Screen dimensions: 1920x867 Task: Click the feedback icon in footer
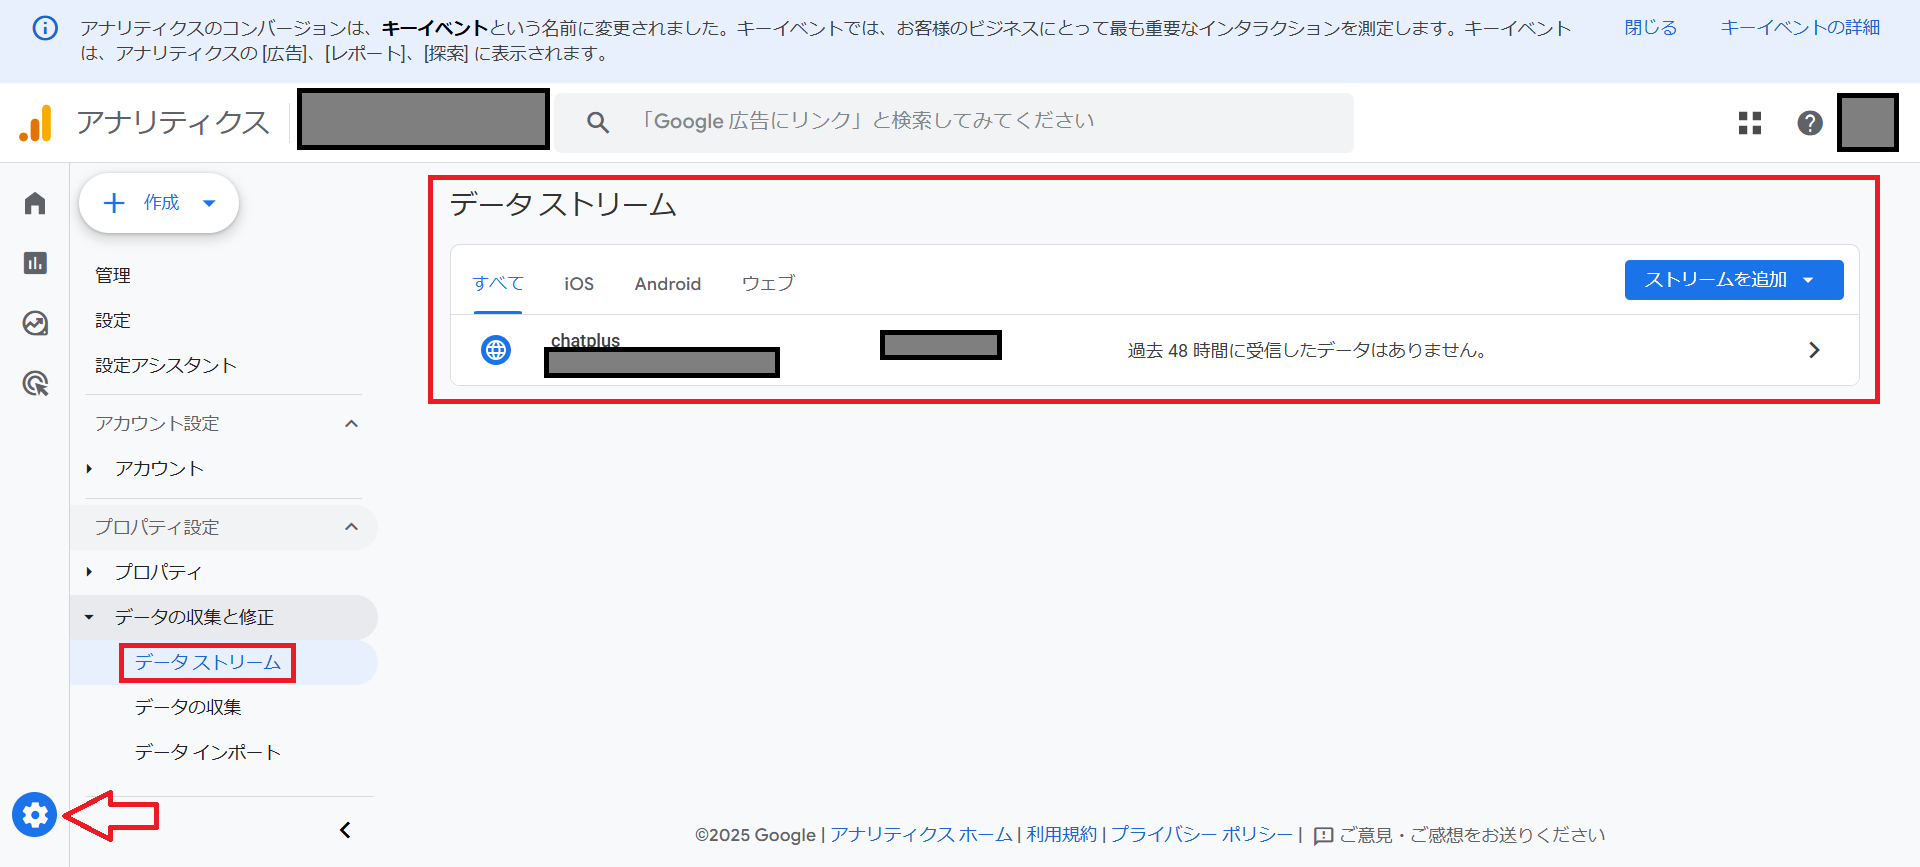1323,836
